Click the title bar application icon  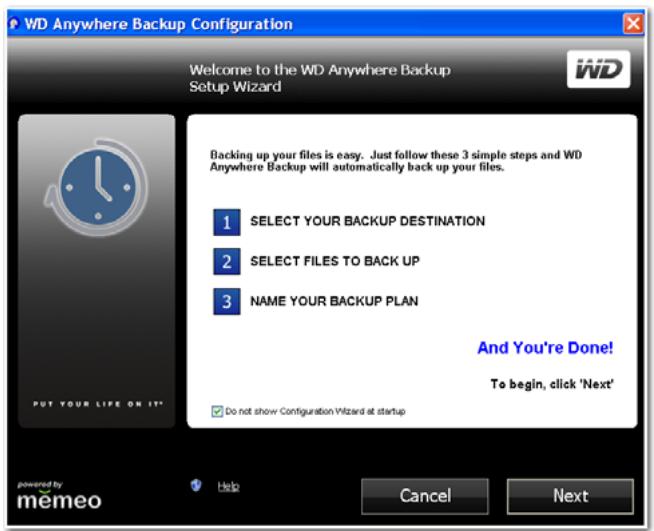pos(14,23)
